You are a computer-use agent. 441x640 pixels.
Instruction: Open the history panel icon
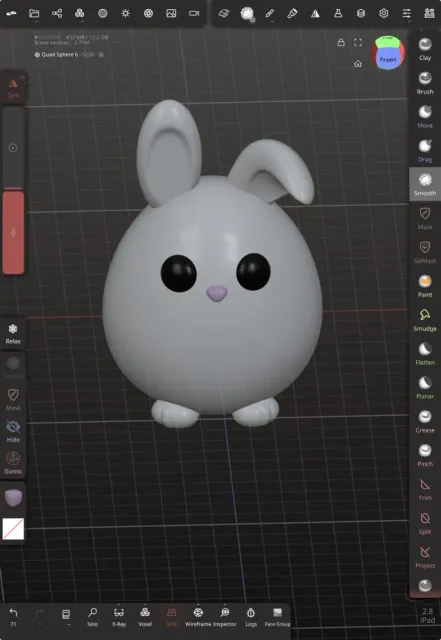[66, 616]
